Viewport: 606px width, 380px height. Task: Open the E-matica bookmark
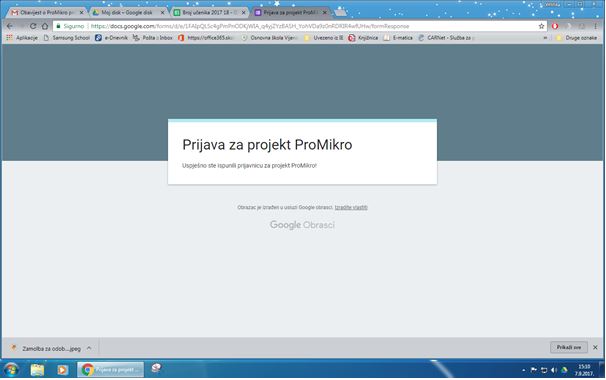[x=398, y=38]
